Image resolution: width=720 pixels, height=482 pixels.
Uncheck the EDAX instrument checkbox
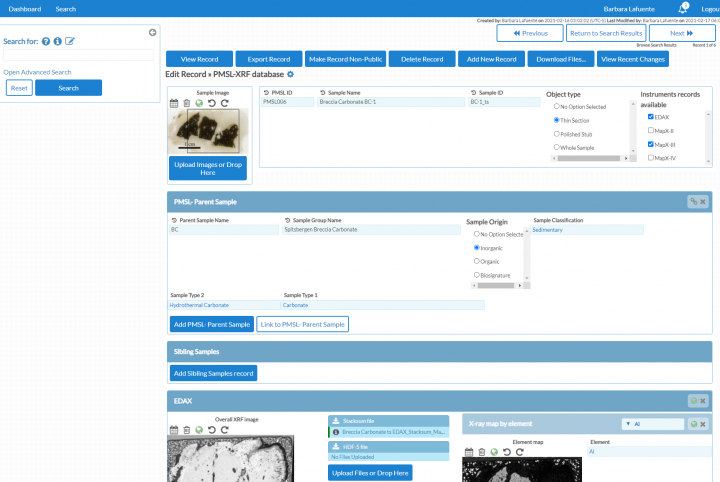tap(651, 117)
